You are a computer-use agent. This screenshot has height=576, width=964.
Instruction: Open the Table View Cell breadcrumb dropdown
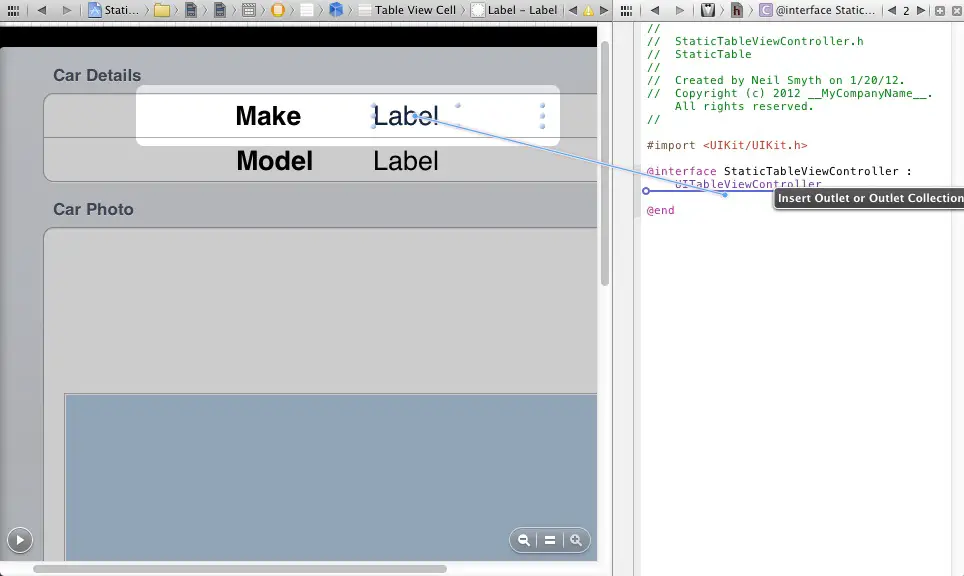coord(415,10)
